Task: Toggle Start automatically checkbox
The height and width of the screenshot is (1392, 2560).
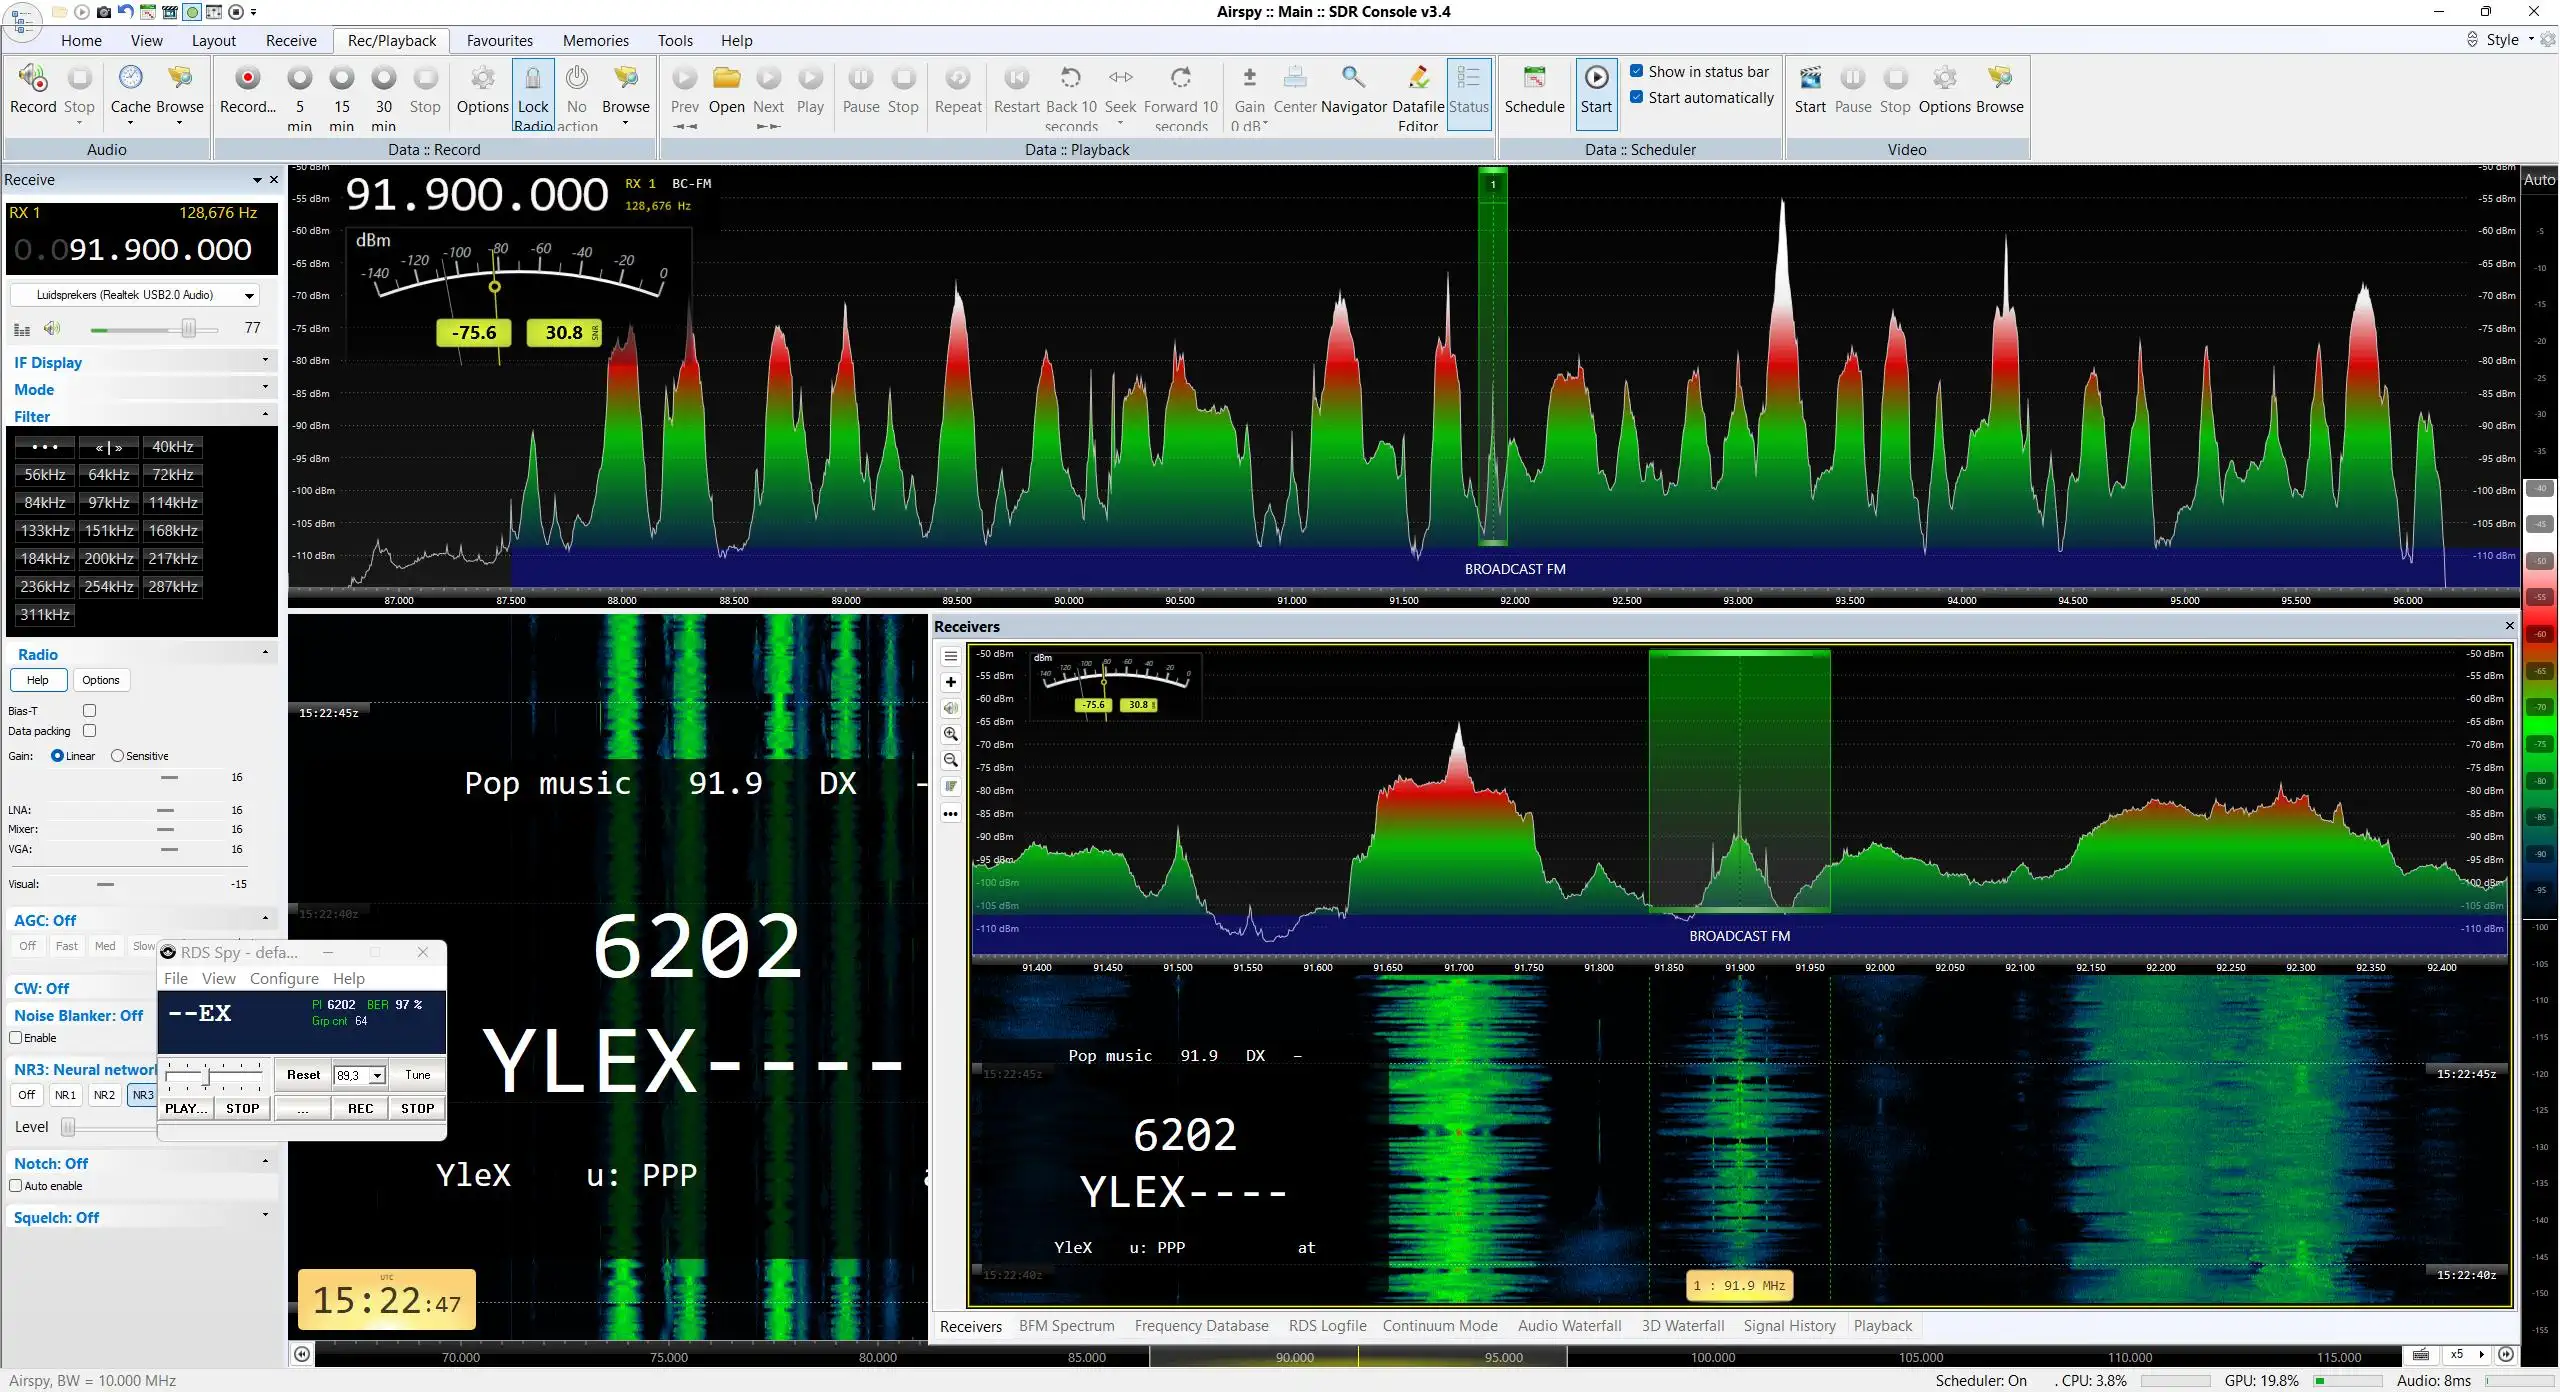Action: pyautogui.click(x=1637, y=97)
